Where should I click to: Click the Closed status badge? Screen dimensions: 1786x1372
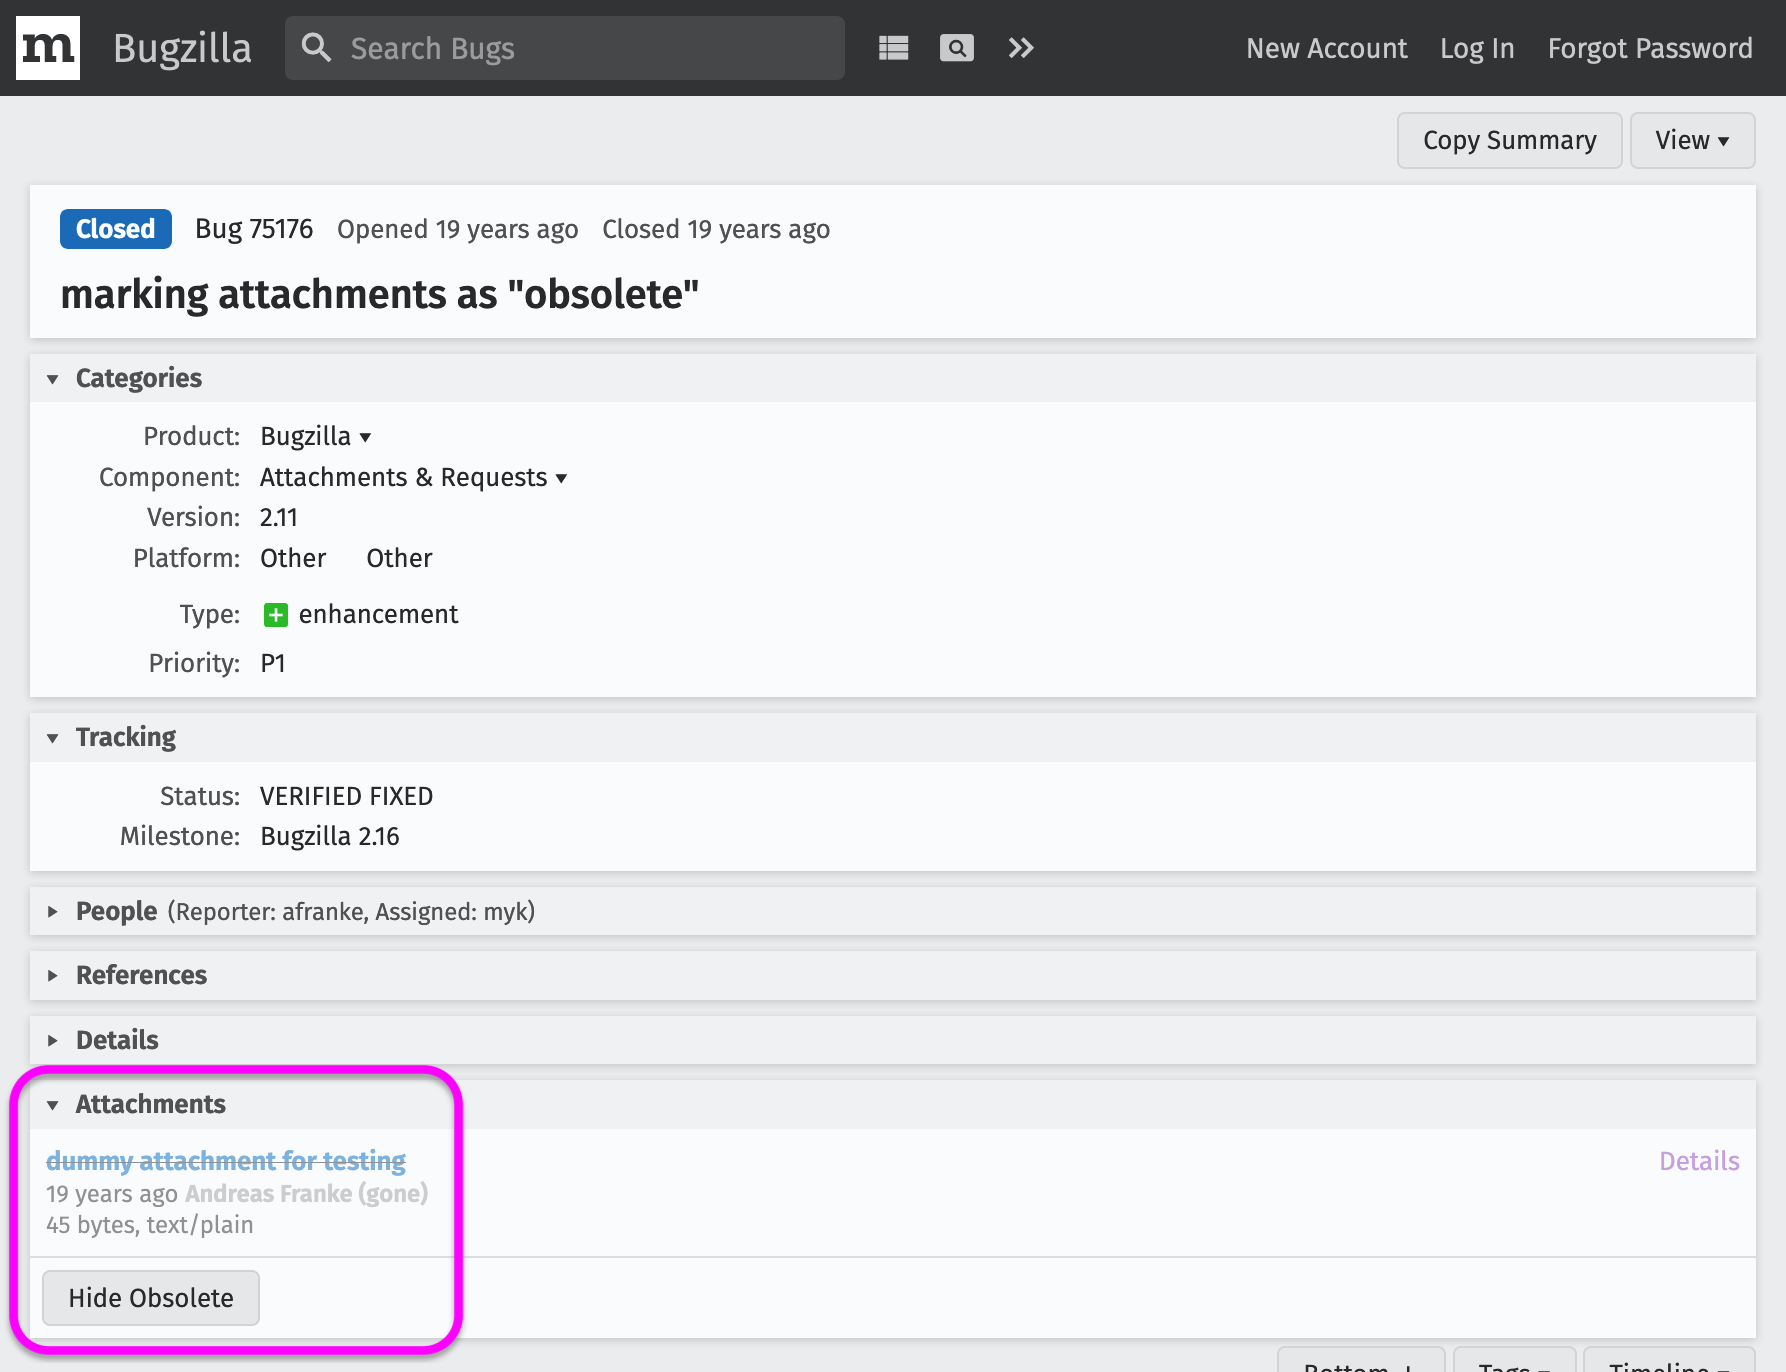tap(116, 229)
